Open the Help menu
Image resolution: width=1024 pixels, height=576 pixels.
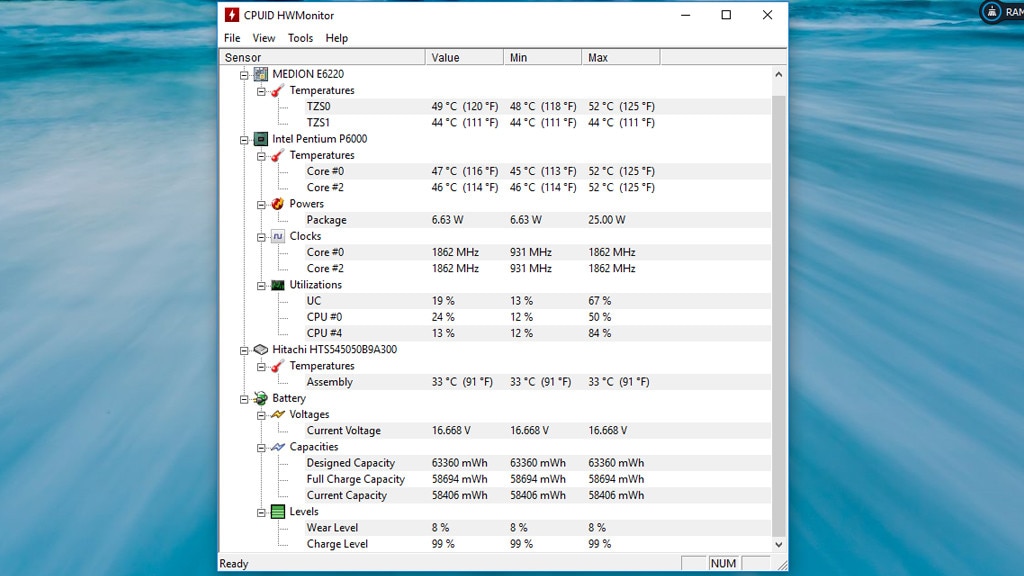tap(337, 38)
